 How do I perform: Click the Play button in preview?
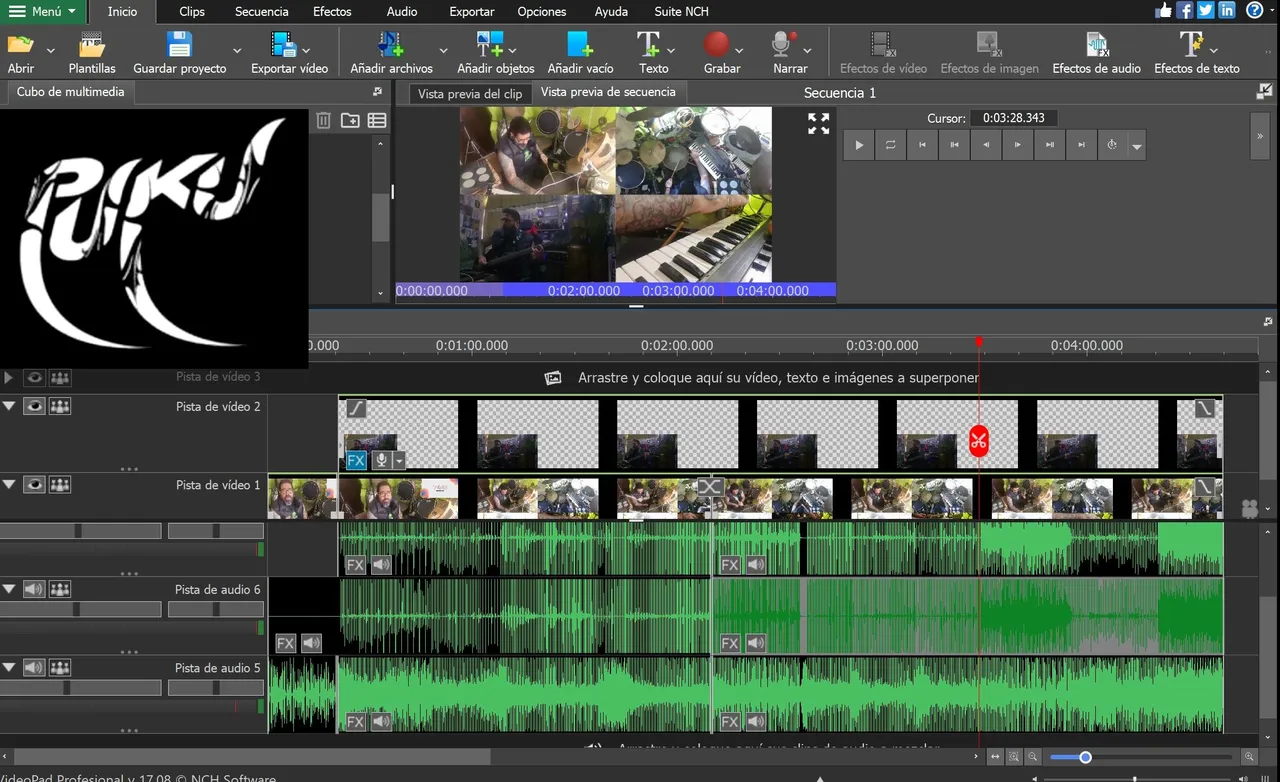[x=858, y=145]
